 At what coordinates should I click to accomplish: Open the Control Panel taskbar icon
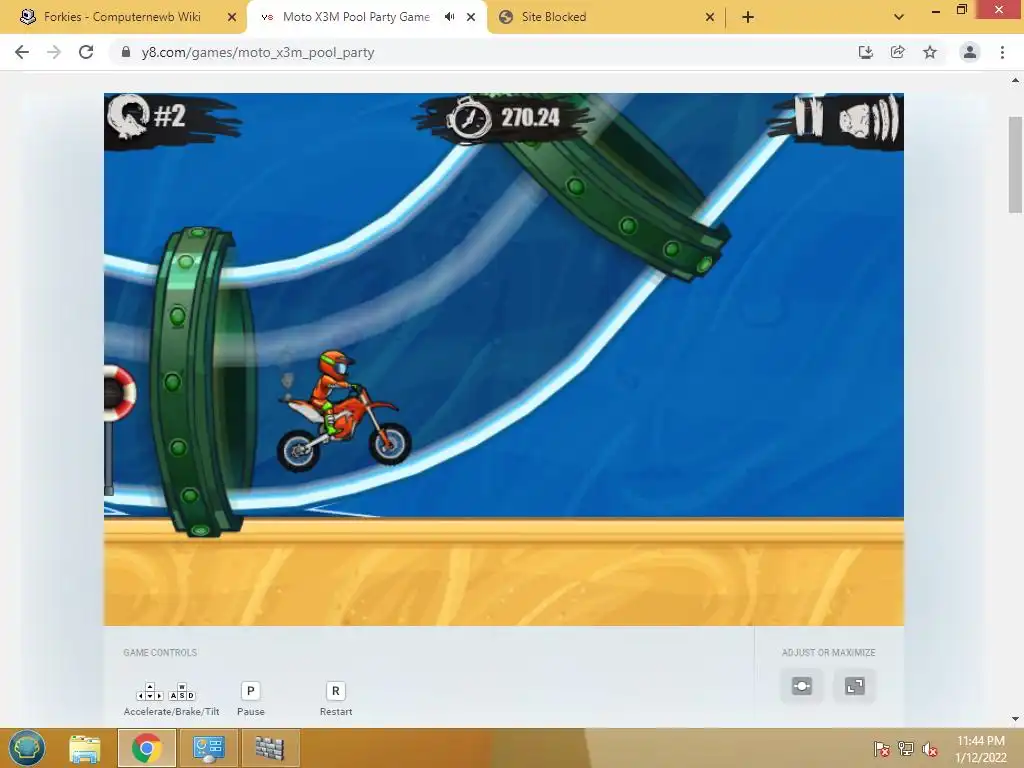click(208, 748)
